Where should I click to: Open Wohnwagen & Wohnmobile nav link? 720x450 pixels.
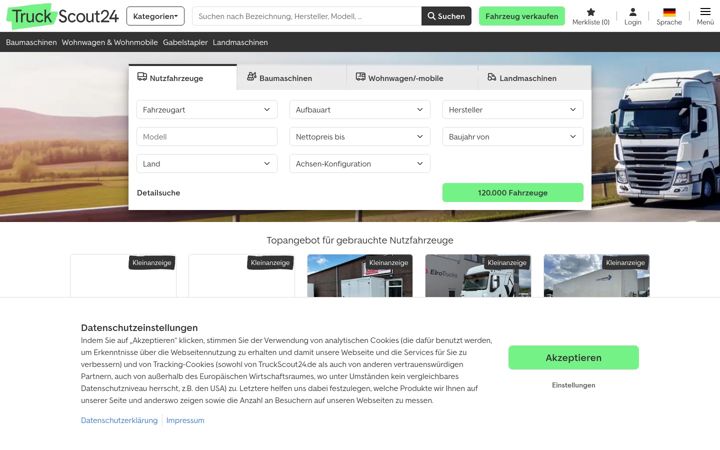tap(110, 42)
